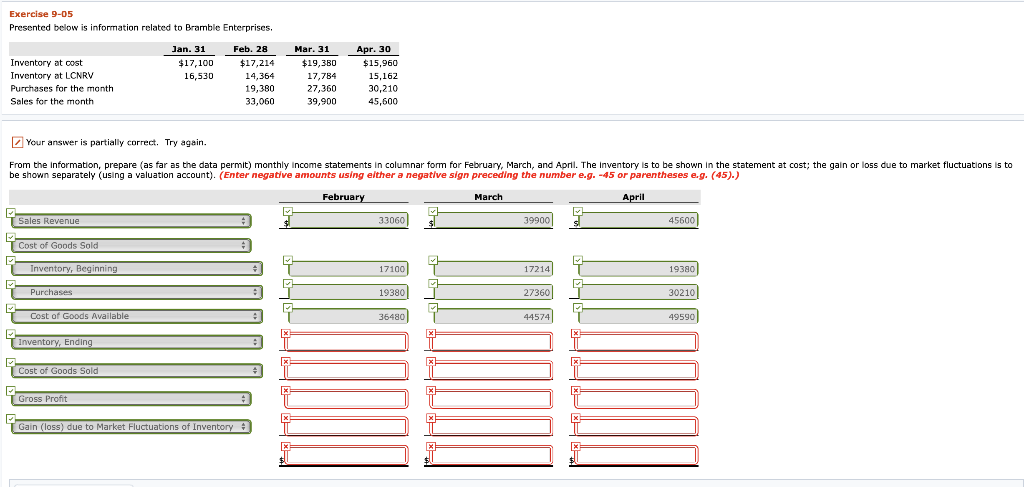This screenshot has height=487, width=1024.
Task: Click red X icon on April Gross Profit
Action: coord(575,390)
